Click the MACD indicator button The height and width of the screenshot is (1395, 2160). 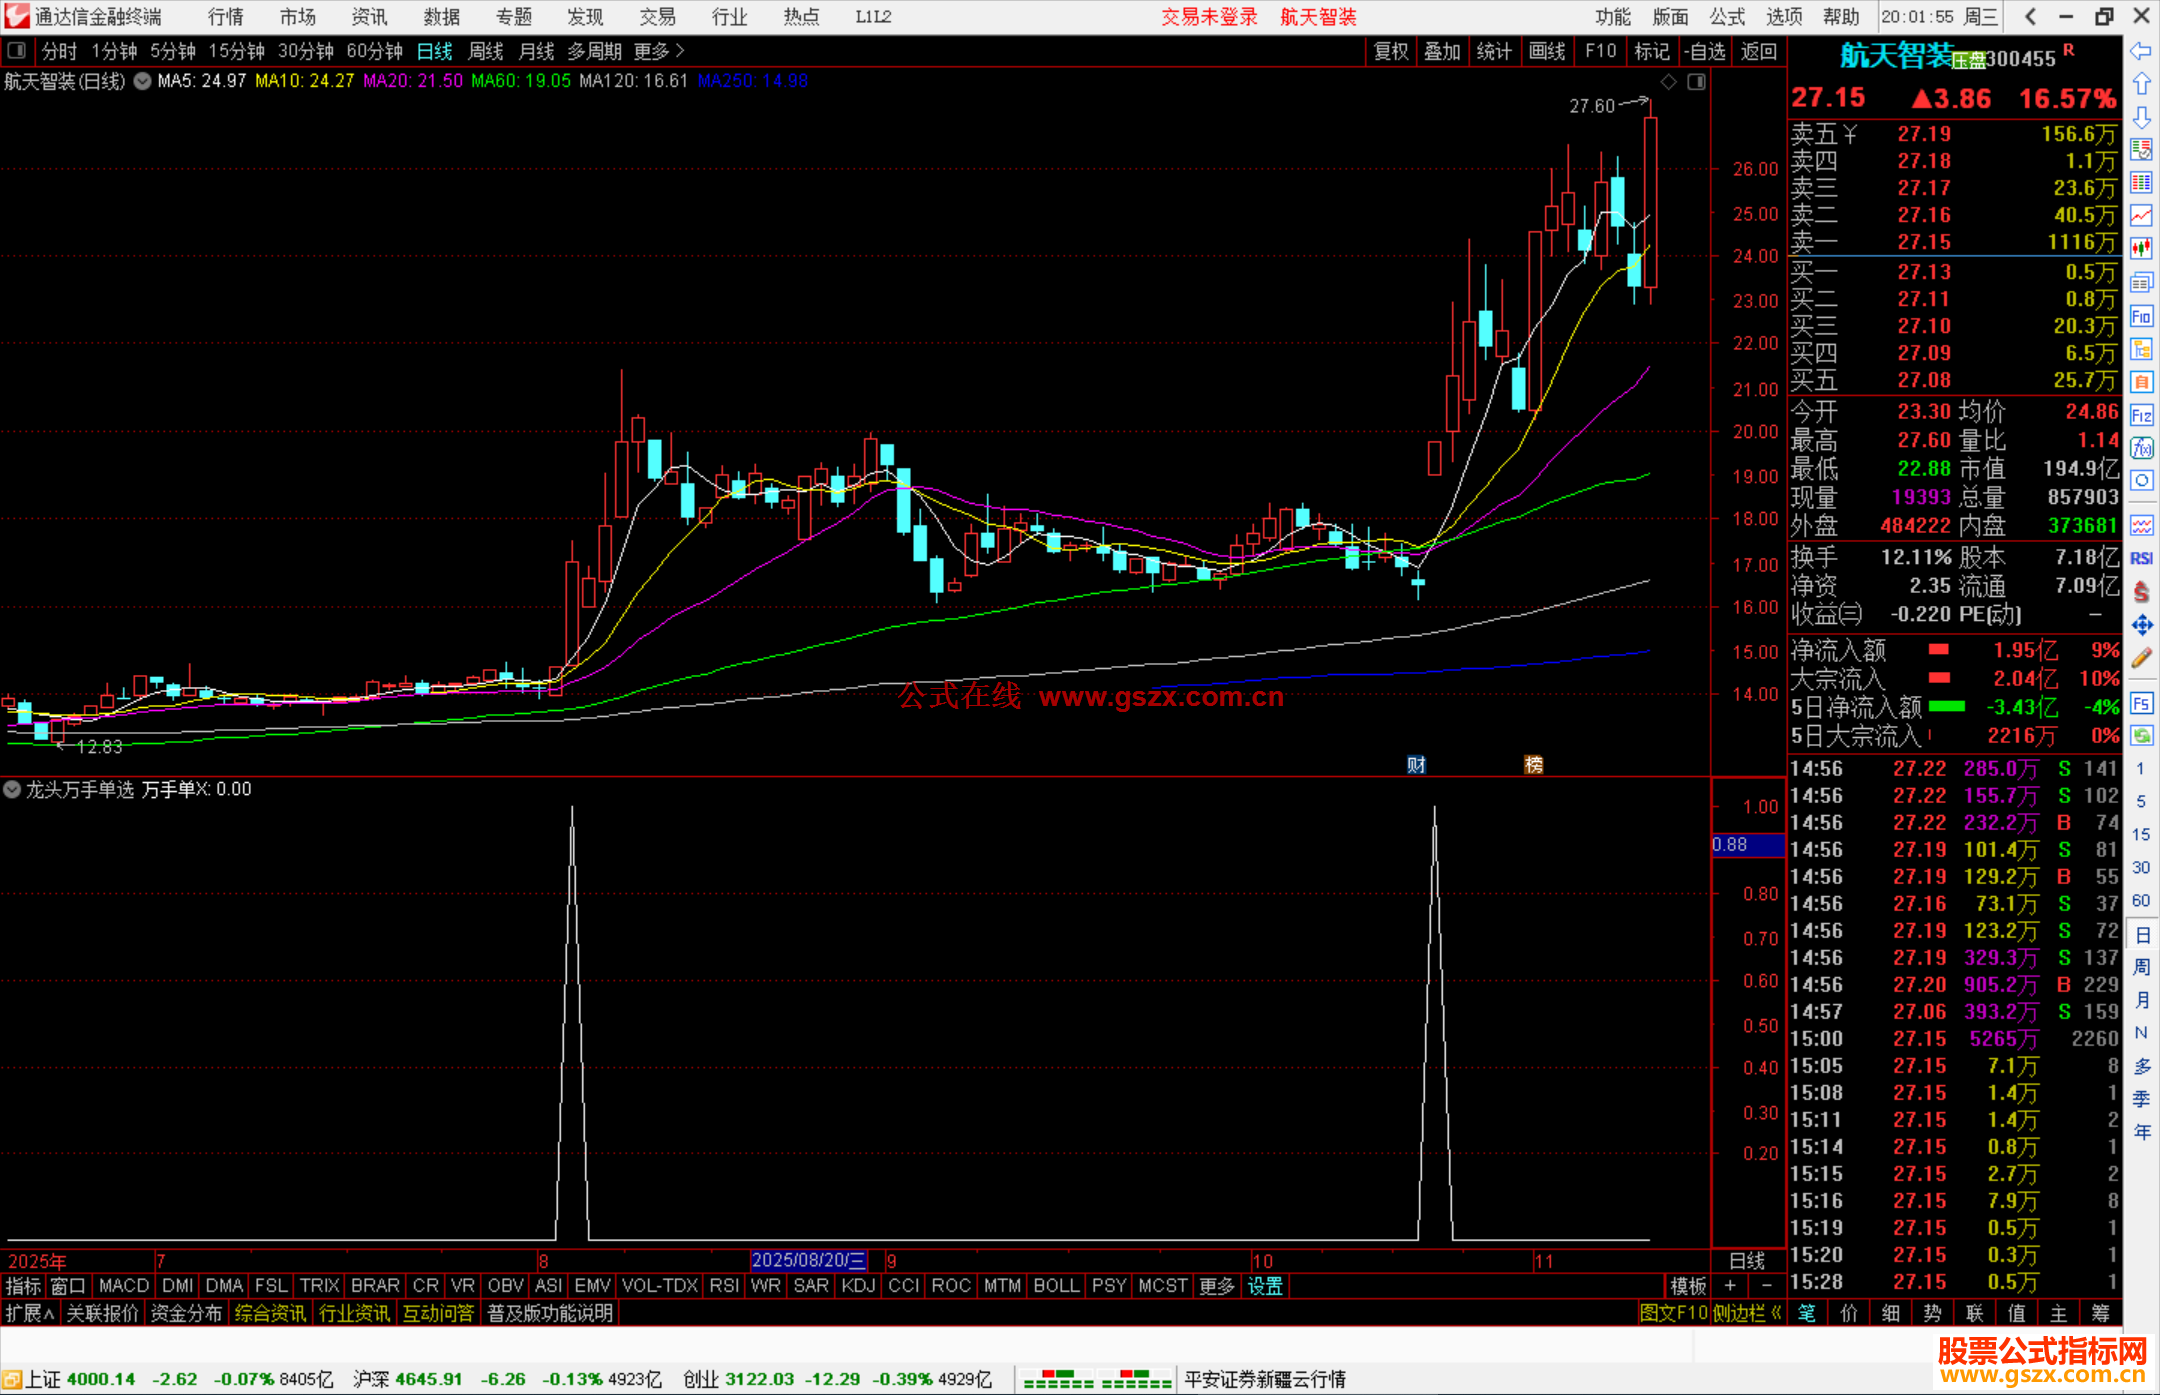pyautogui.click(x=123, y=1286)
